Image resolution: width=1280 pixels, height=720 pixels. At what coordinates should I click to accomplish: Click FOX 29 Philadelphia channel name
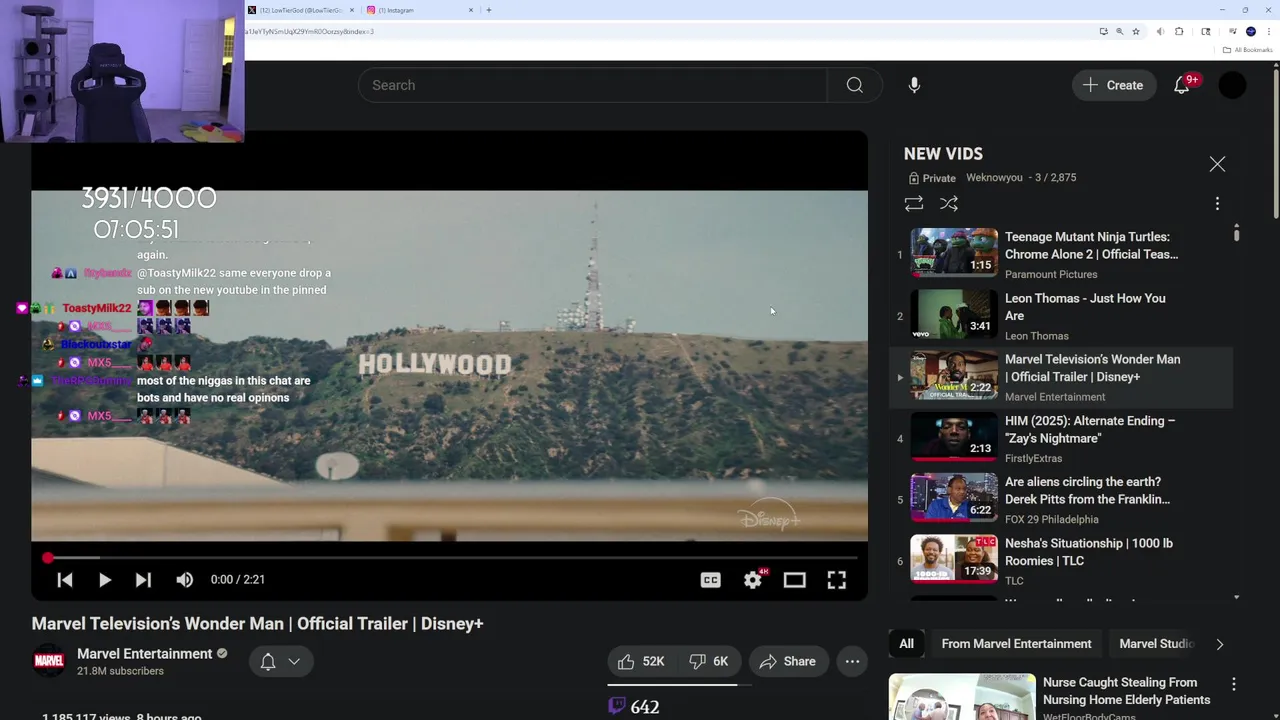click(1051, 520)
